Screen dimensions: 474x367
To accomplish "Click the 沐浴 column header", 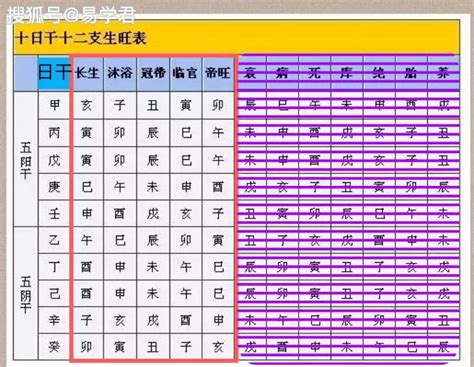I will [x=120, y=73].
